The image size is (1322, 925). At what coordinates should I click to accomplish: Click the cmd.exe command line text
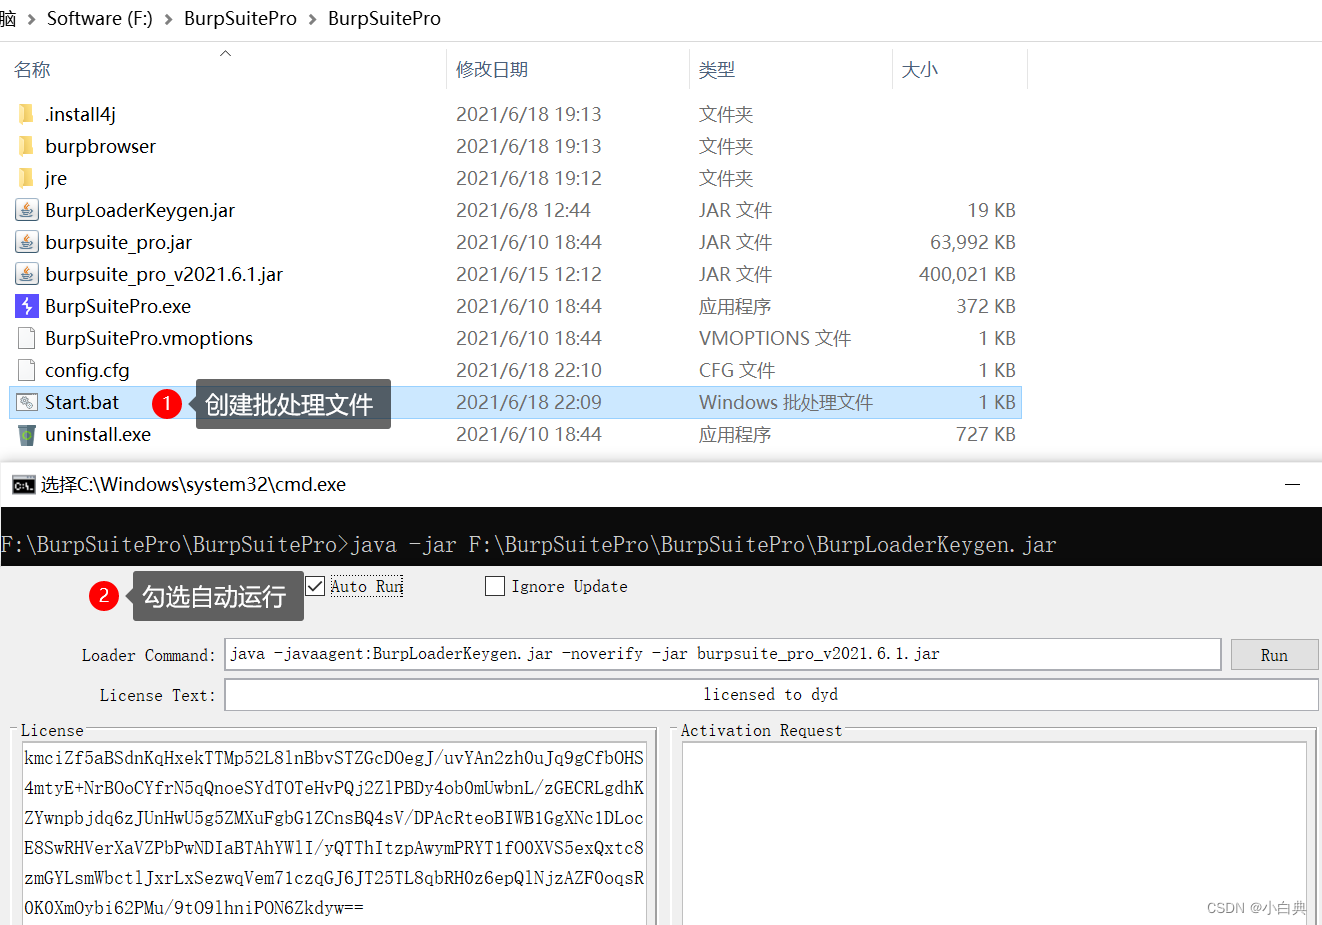point(529,544)
